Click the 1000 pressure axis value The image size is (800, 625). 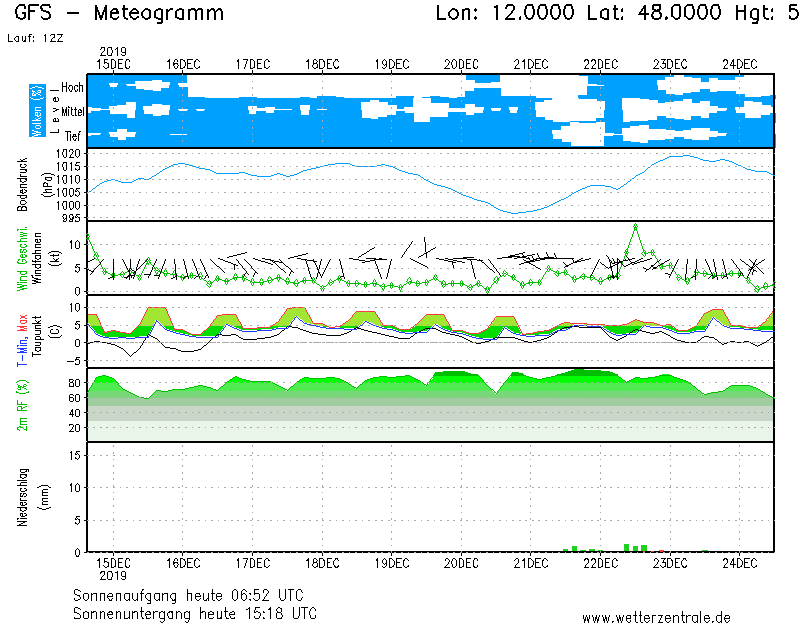coord(68,206)
